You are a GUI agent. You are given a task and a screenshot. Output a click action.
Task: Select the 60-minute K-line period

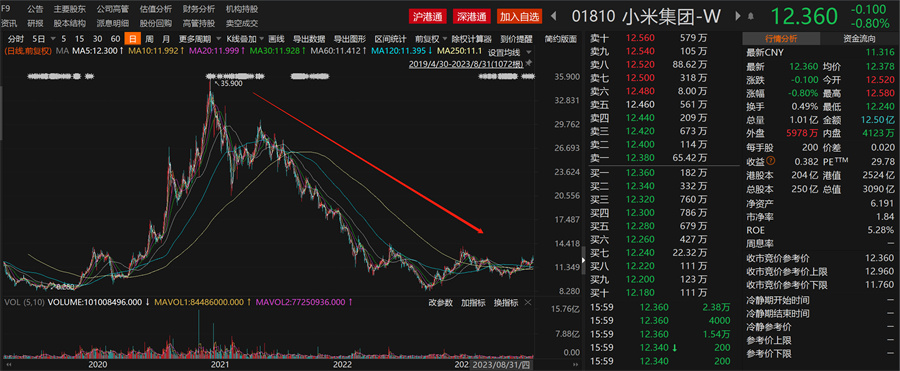pyautogui.click(x=115, y=39)
